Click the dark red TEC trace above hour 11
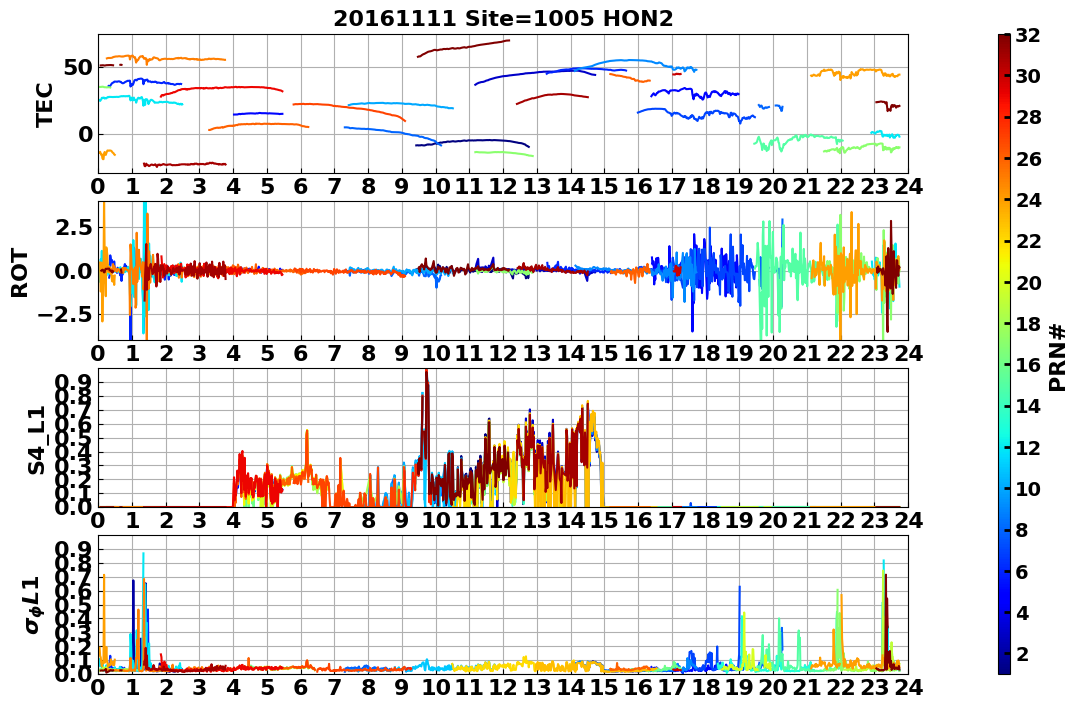The height and width of the screenshot is (709, 1077). (x=464, y=48)
